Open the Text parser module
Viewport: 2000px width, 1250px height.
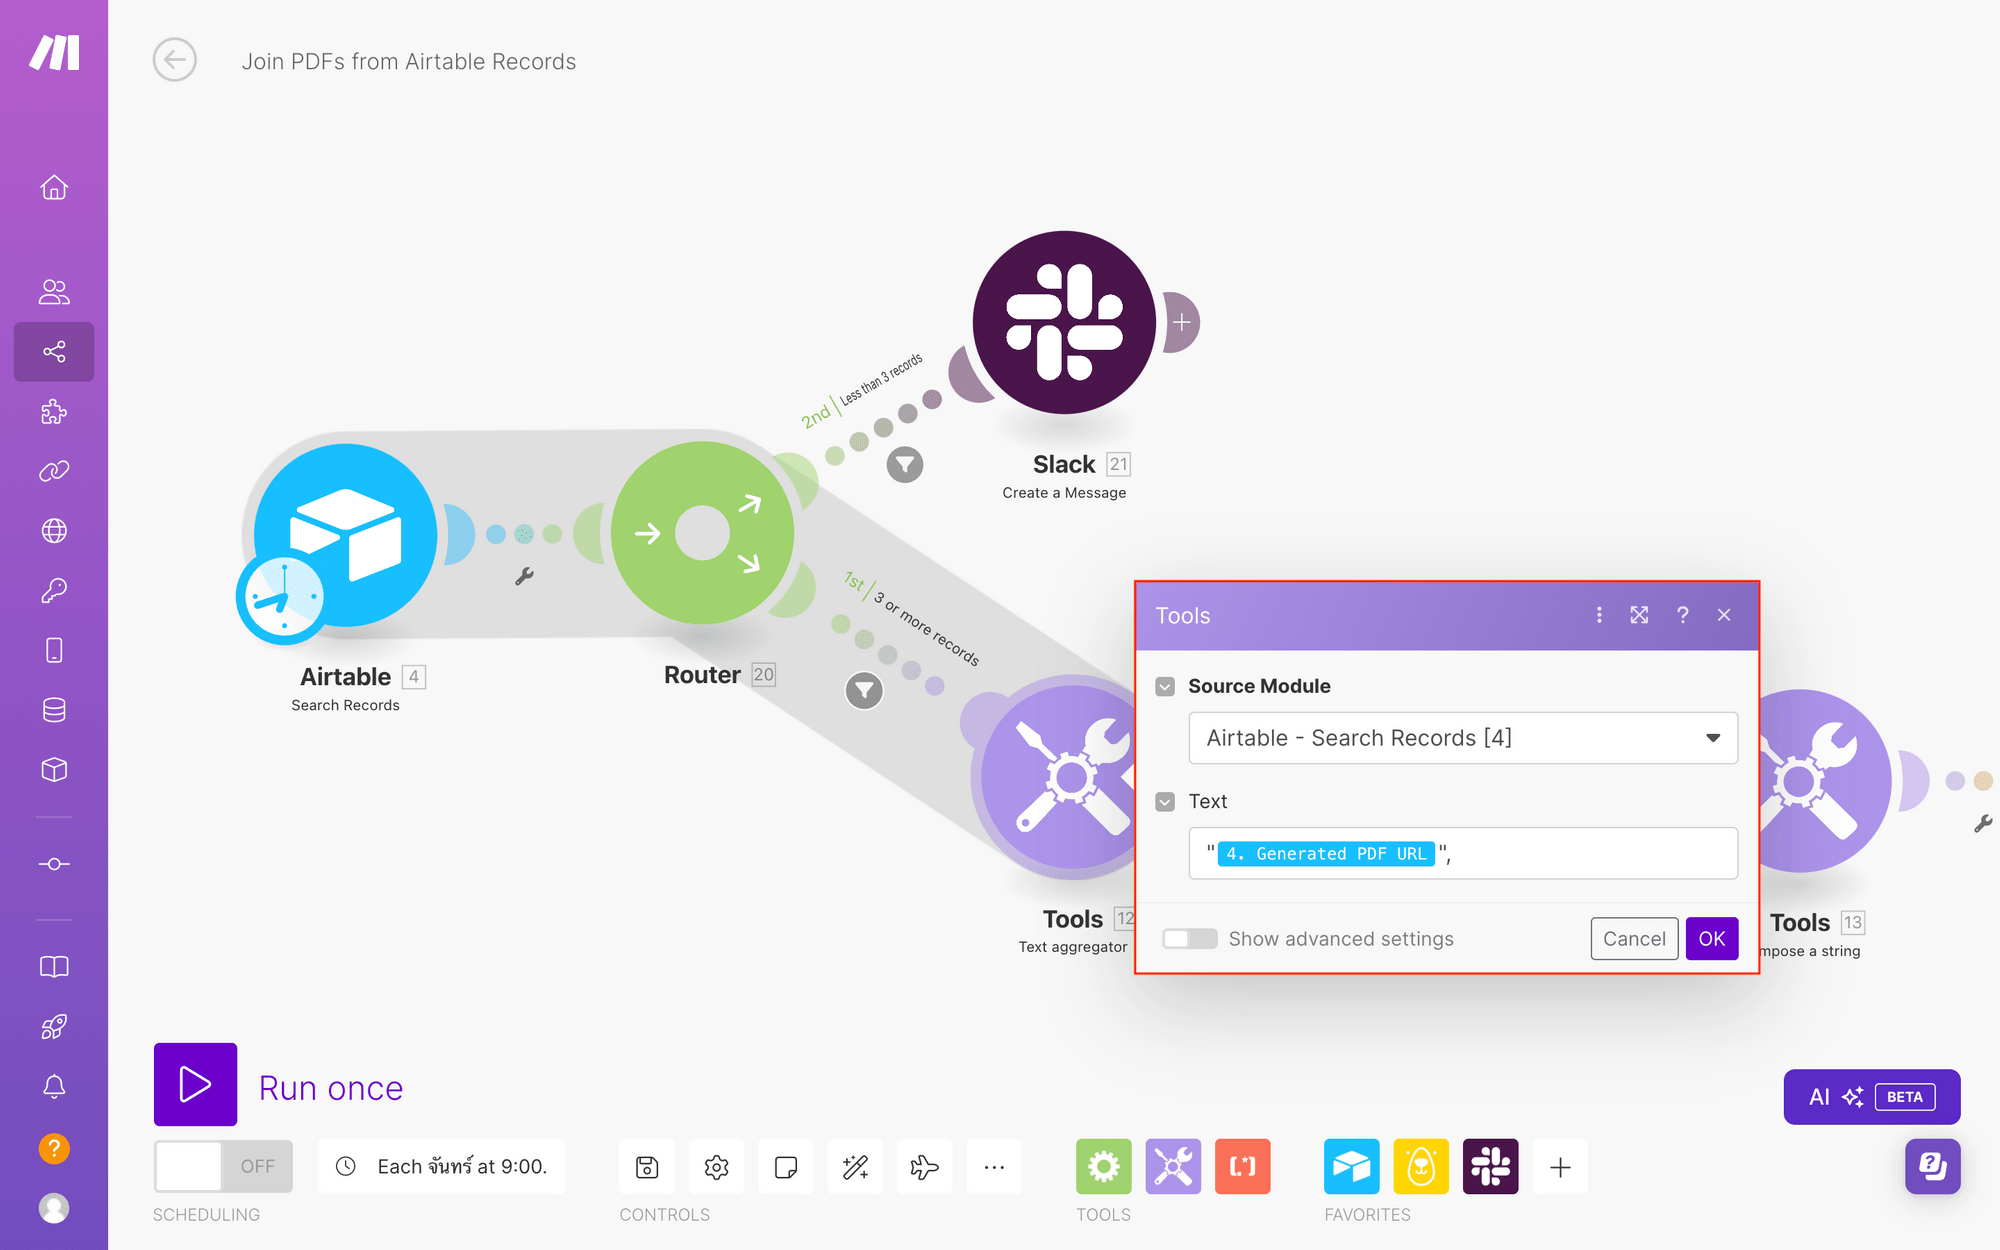point(1242,1167)
